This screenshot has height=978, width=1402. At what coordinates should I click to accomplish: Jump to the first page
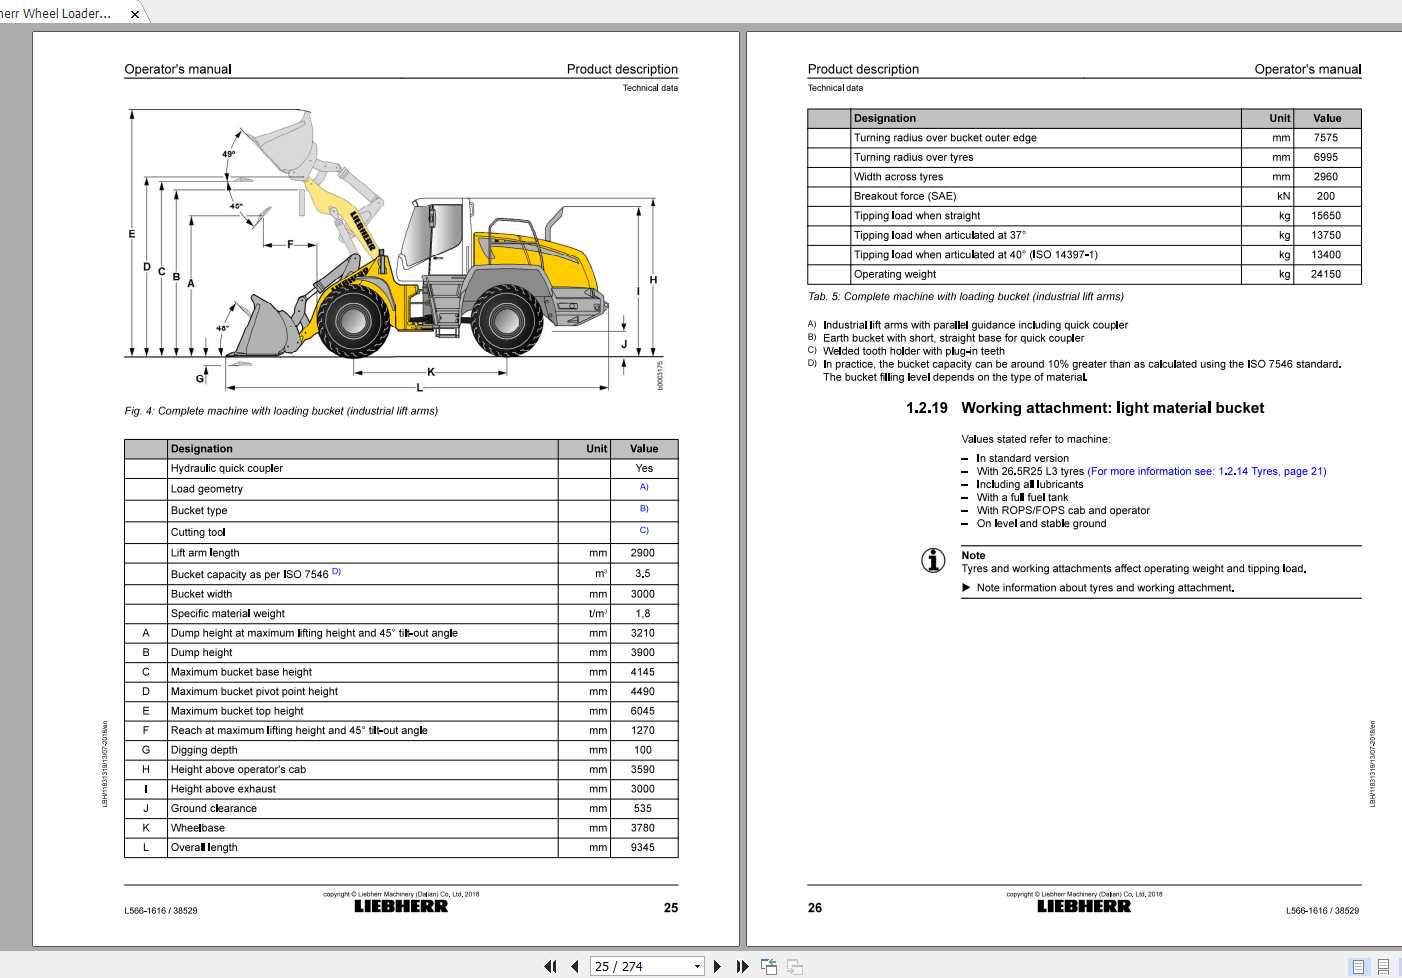550,966
